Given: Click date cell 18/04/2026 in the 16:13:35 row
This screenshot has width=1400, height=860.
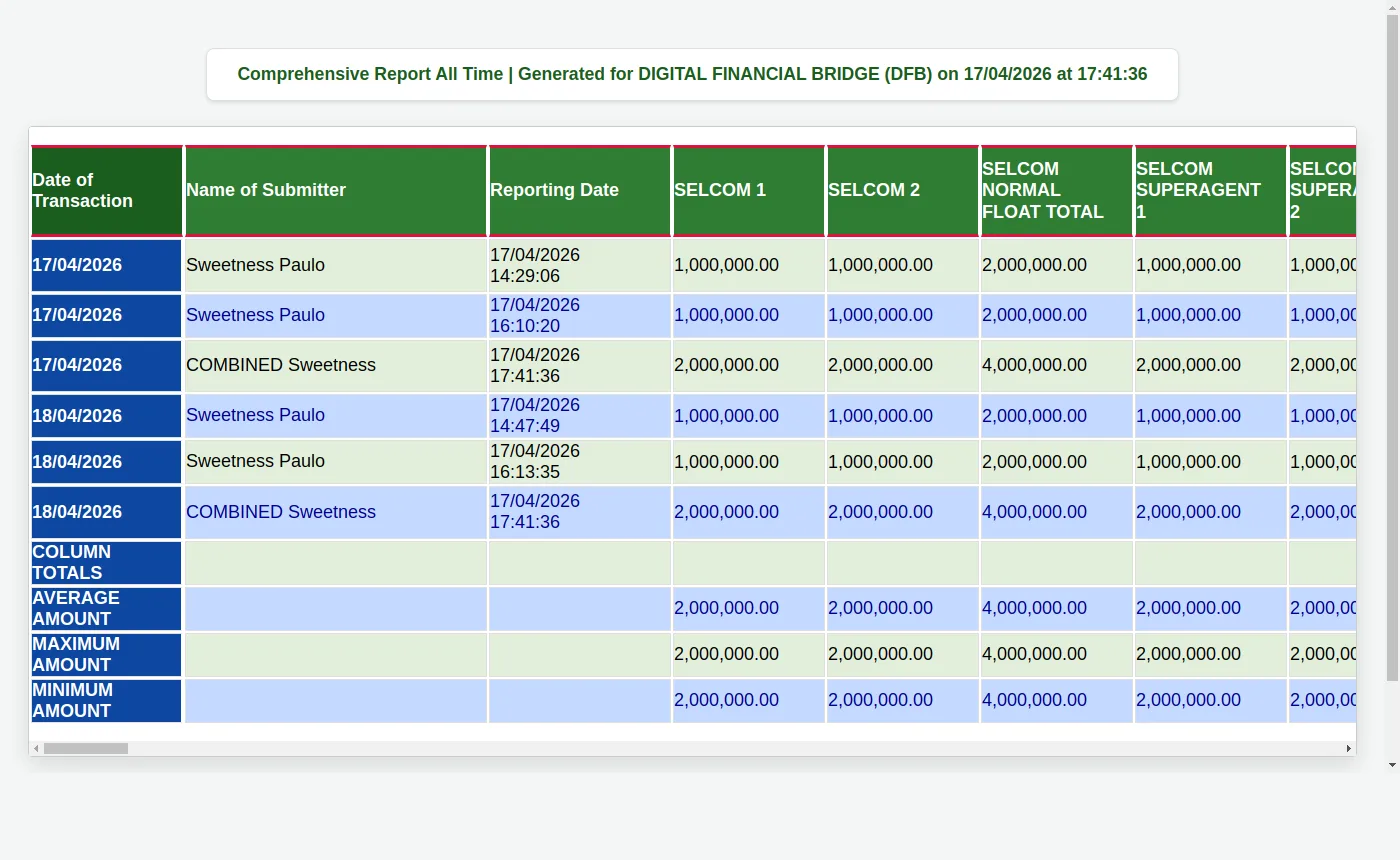Looking at the screenshot, I should click(x=106, y=461).
